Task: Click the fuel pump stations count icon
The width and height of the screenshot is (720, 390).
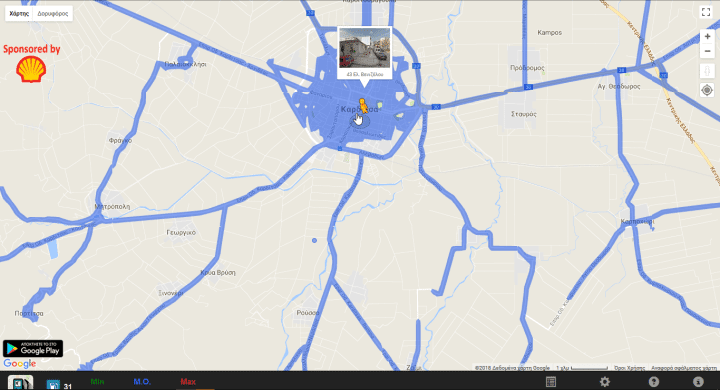Action: click(x=53, y=384)
